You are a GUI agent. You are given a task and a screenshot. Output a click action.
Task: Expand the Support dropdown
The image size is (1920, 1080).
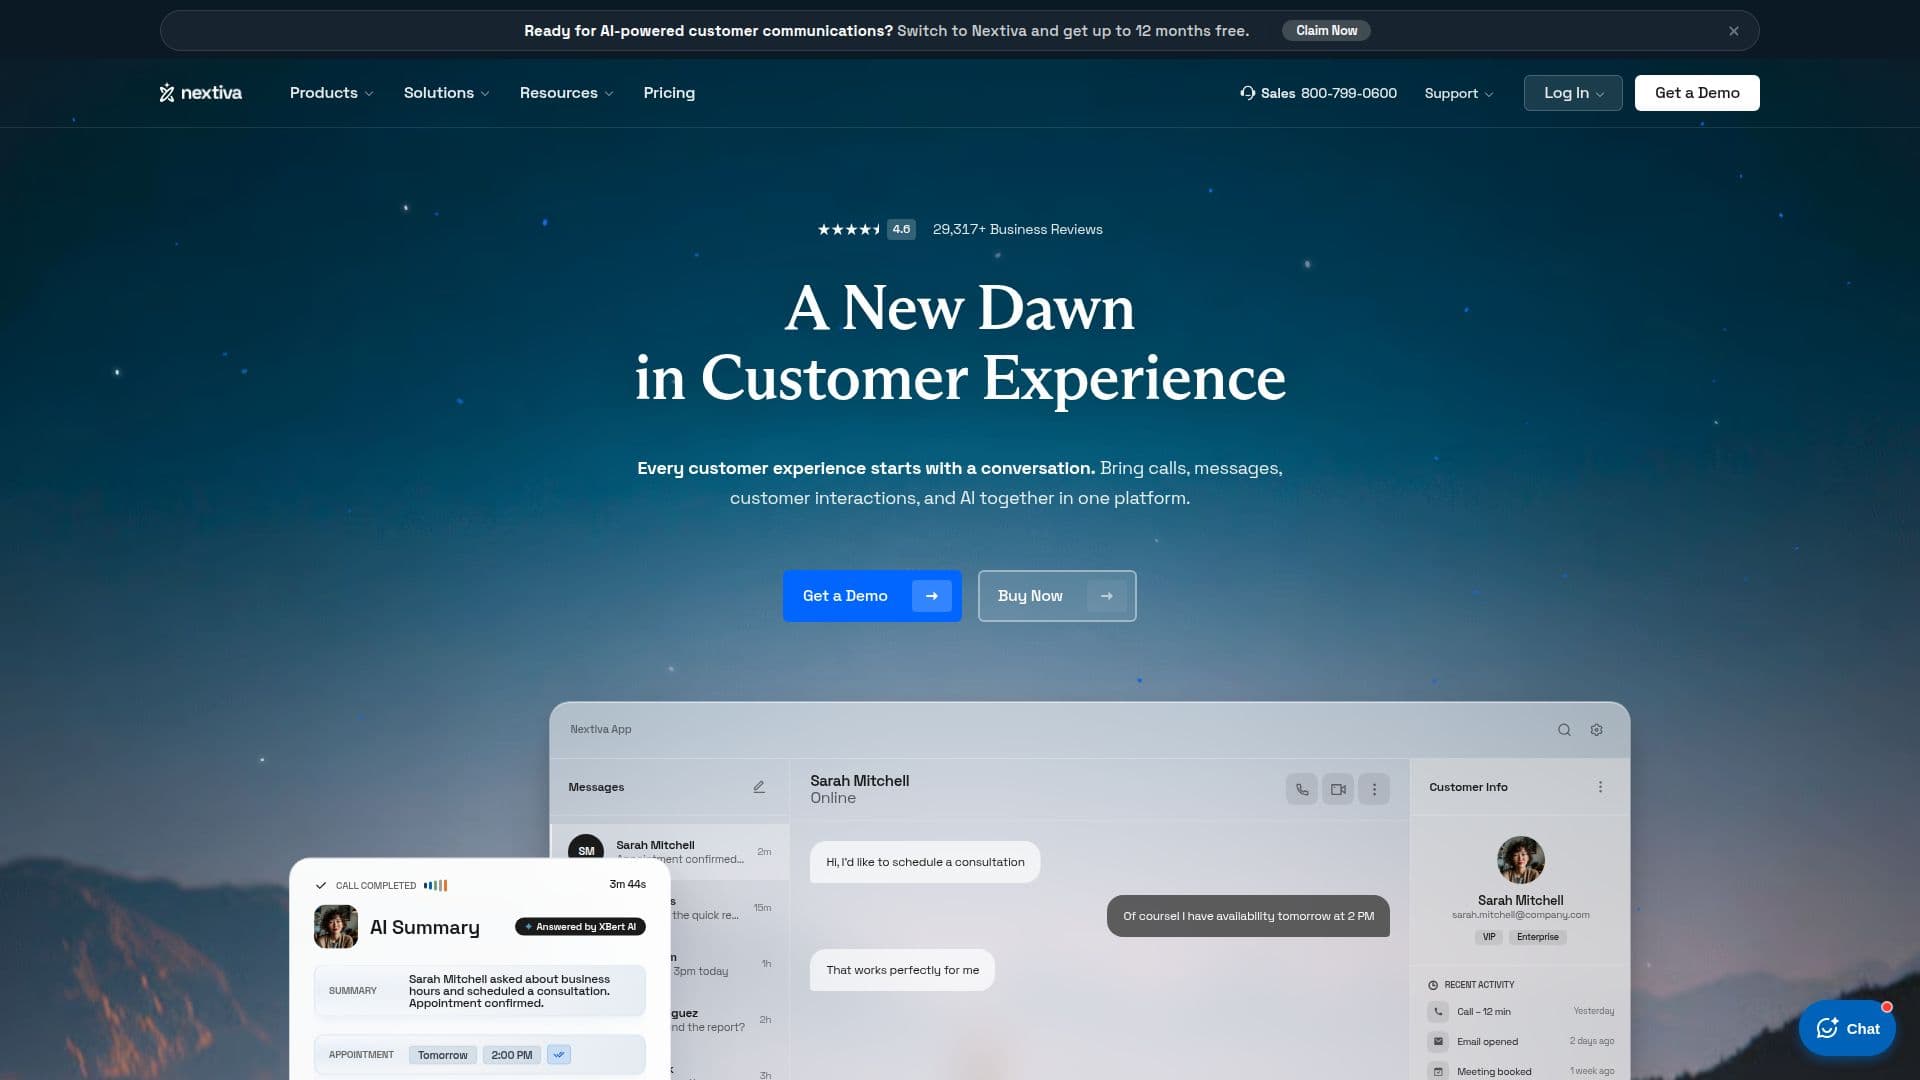tap(1458, 93)
